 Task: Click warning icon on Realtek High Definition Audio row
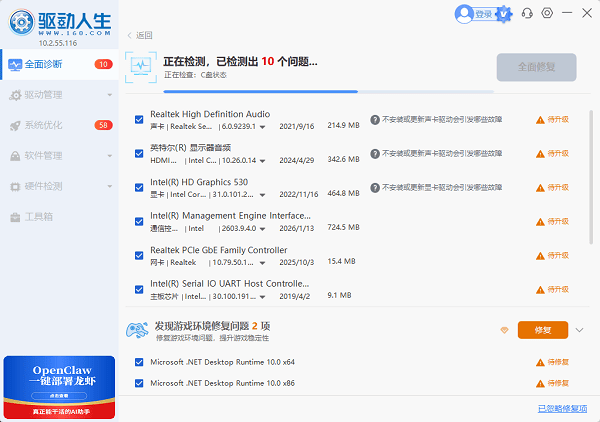coord(540,120)
